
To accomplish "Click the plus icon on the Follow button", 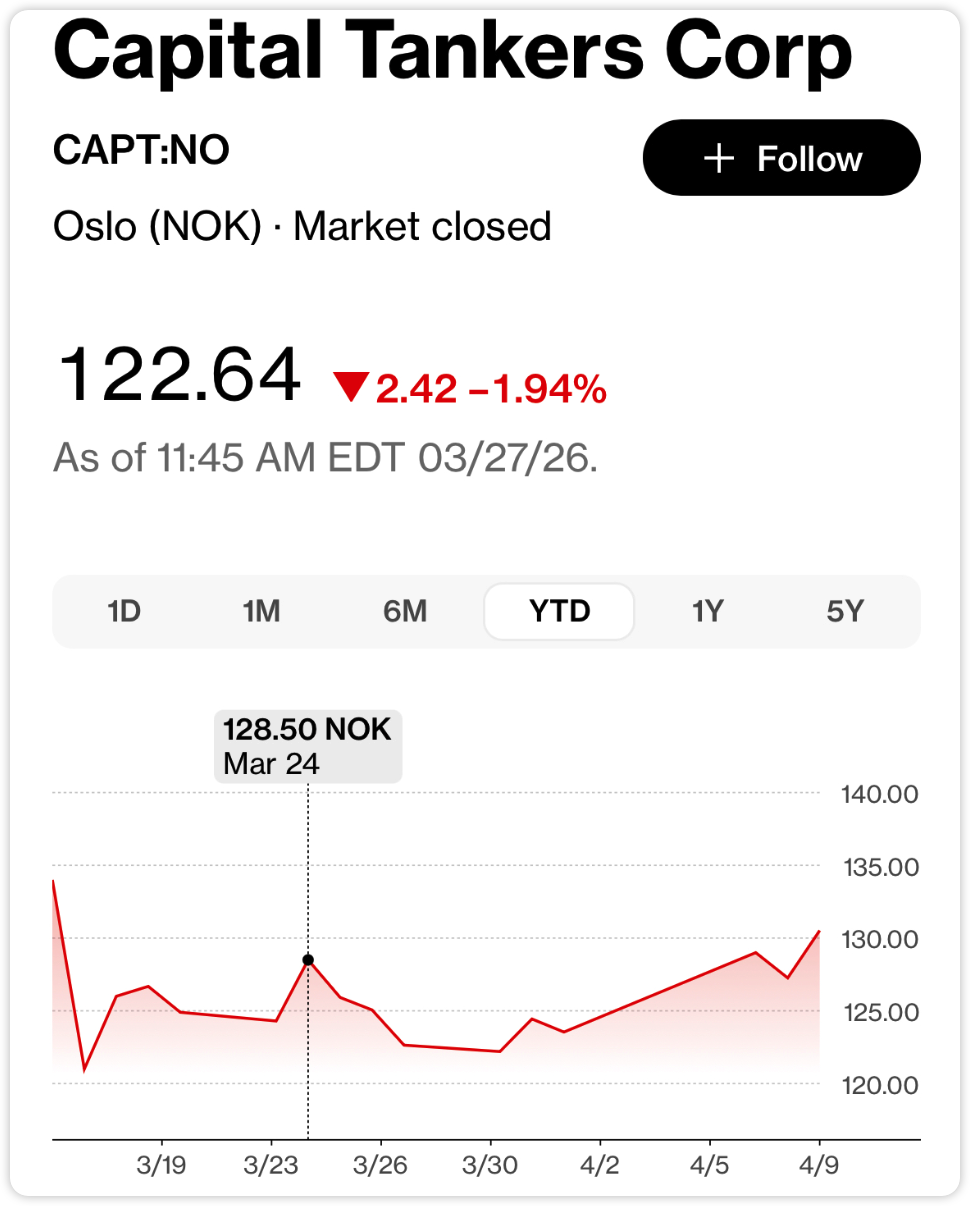I will click(719, 159).
